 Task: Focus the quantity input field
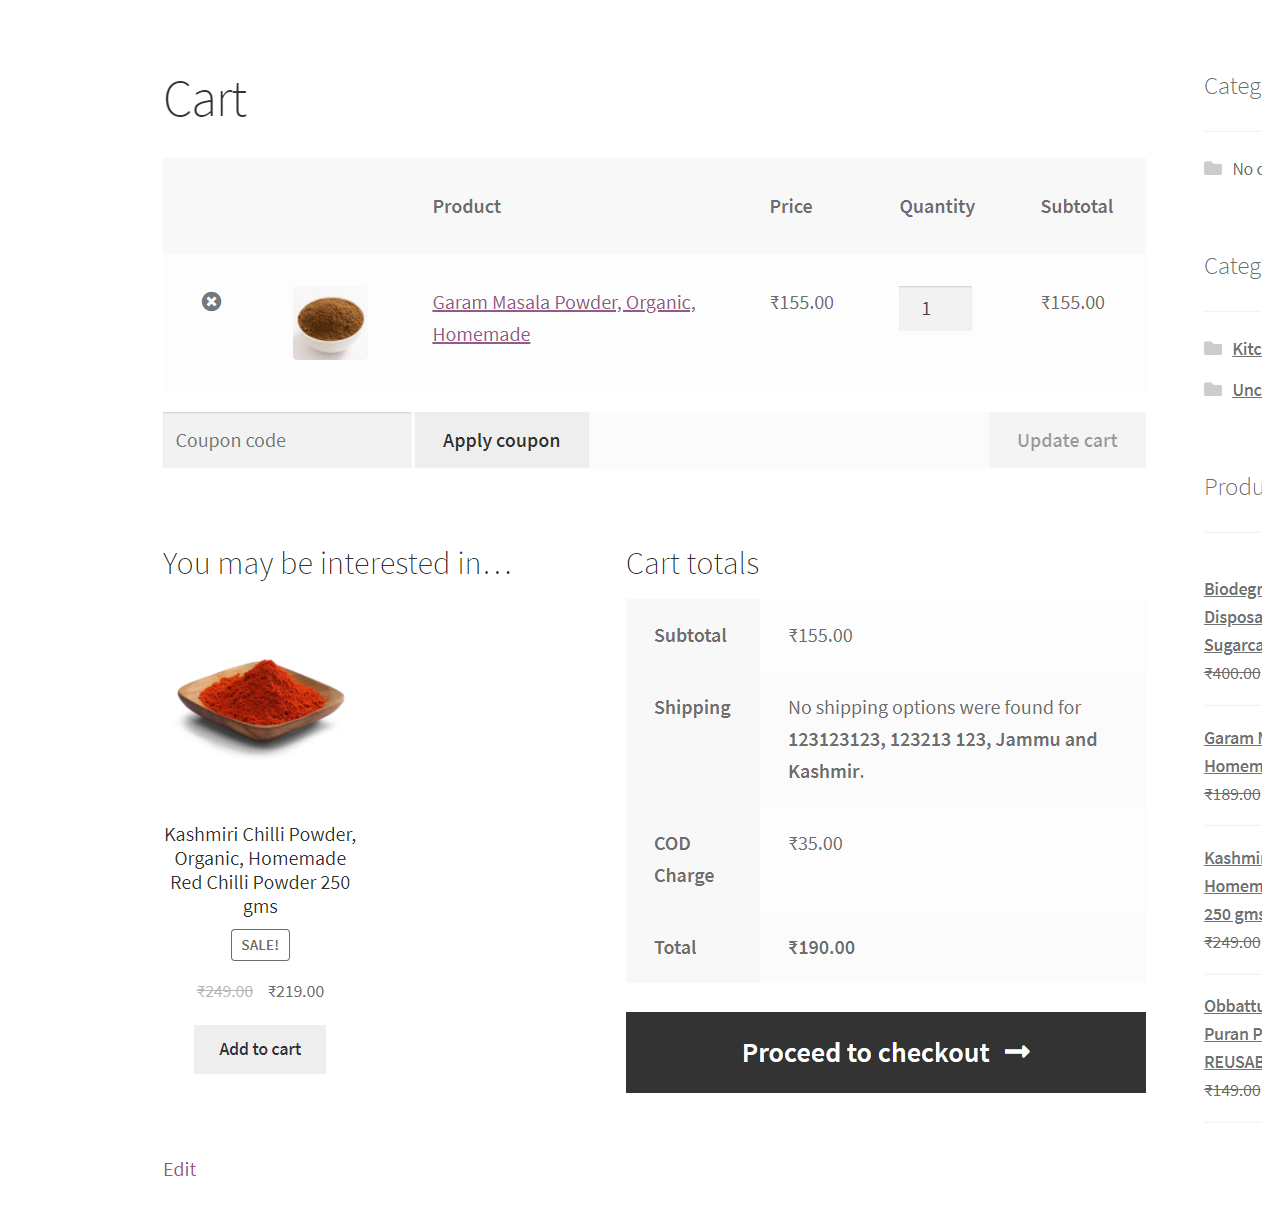pyautogui.click(x=935, y=308)
